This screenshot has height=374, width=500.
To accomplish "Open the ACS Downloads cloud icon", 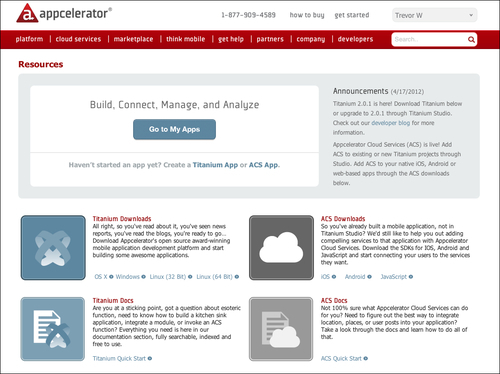I will coord(281,248).
